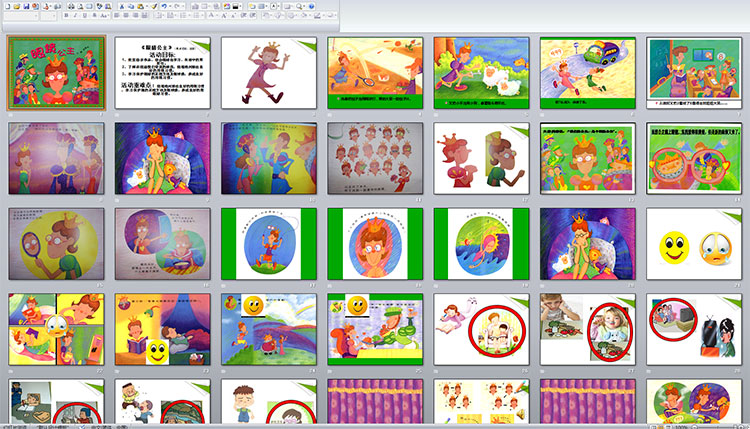Select slide showing princess dancing on white
This screenshot has height=429, width=750.
[269, 73]
